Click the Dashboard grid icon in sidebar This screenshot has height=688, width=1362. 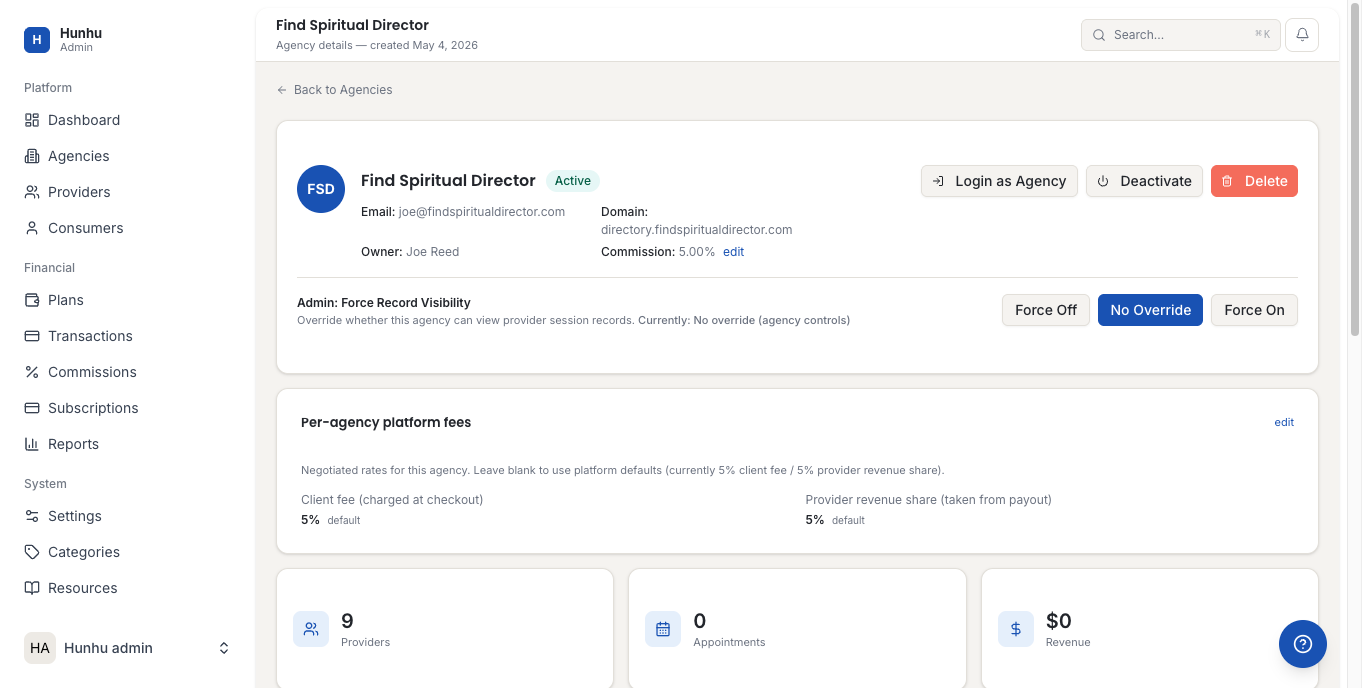[32, 120]
